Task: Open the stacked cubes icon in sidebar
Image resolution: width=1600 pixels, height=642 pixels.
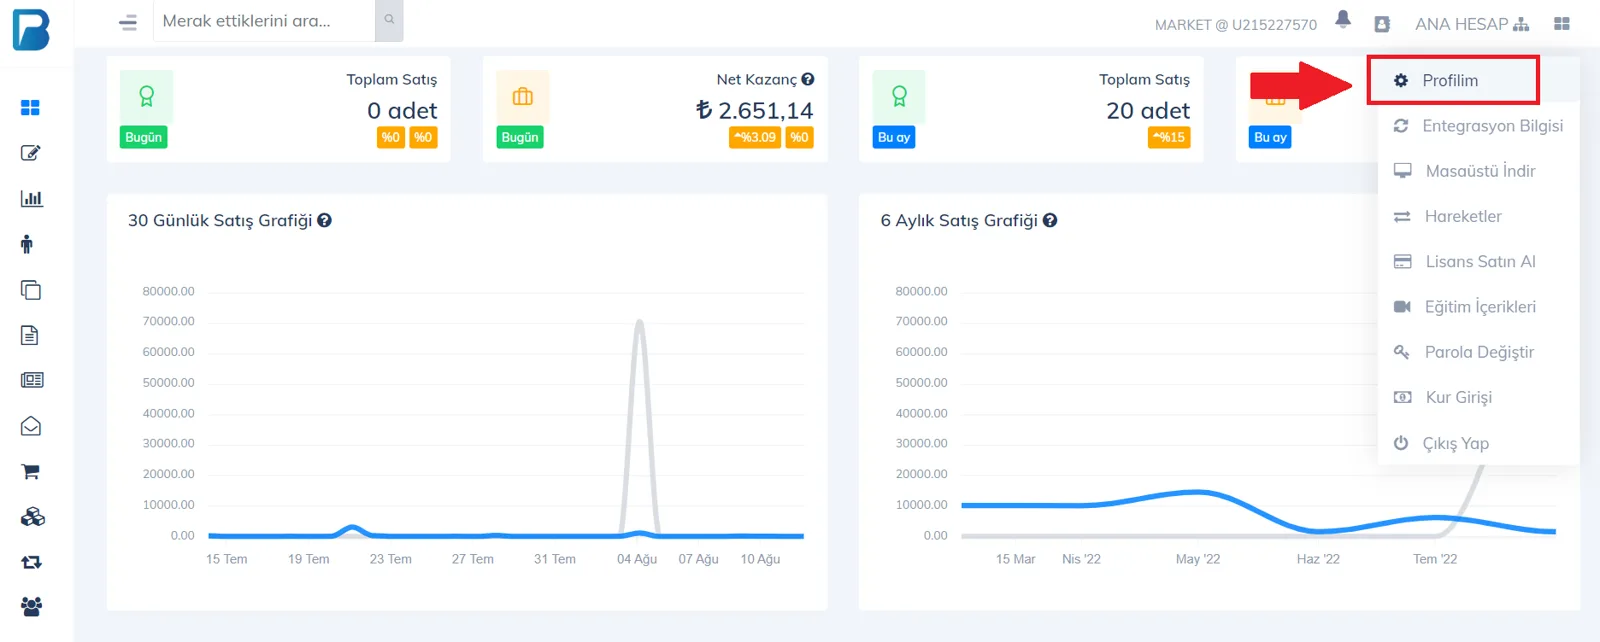Action: [33, 517]
